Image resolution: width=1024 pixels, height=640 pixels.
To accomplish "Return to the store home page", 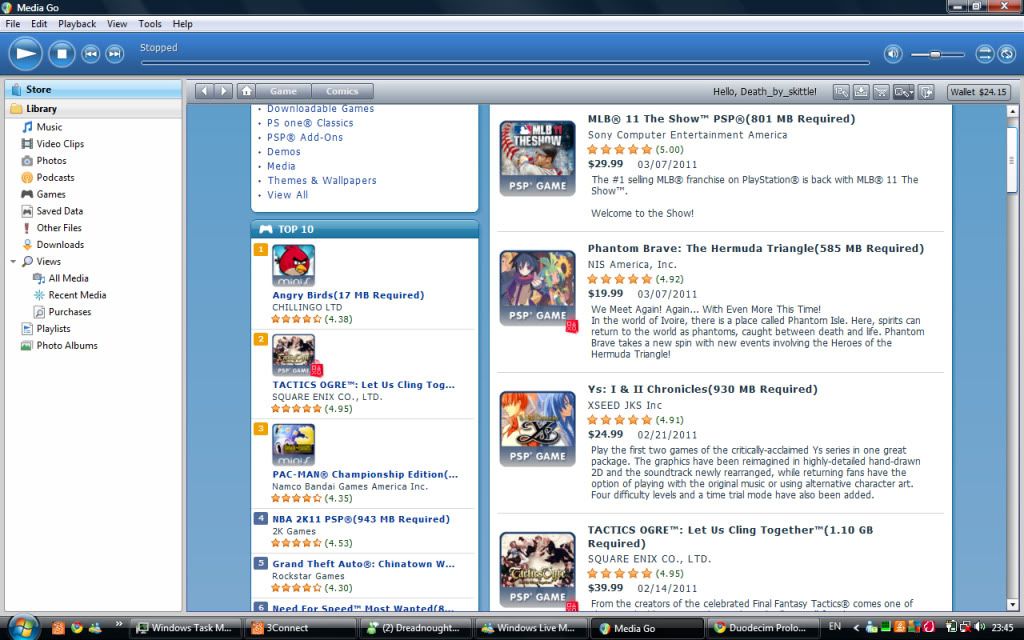I will (246, 91).
